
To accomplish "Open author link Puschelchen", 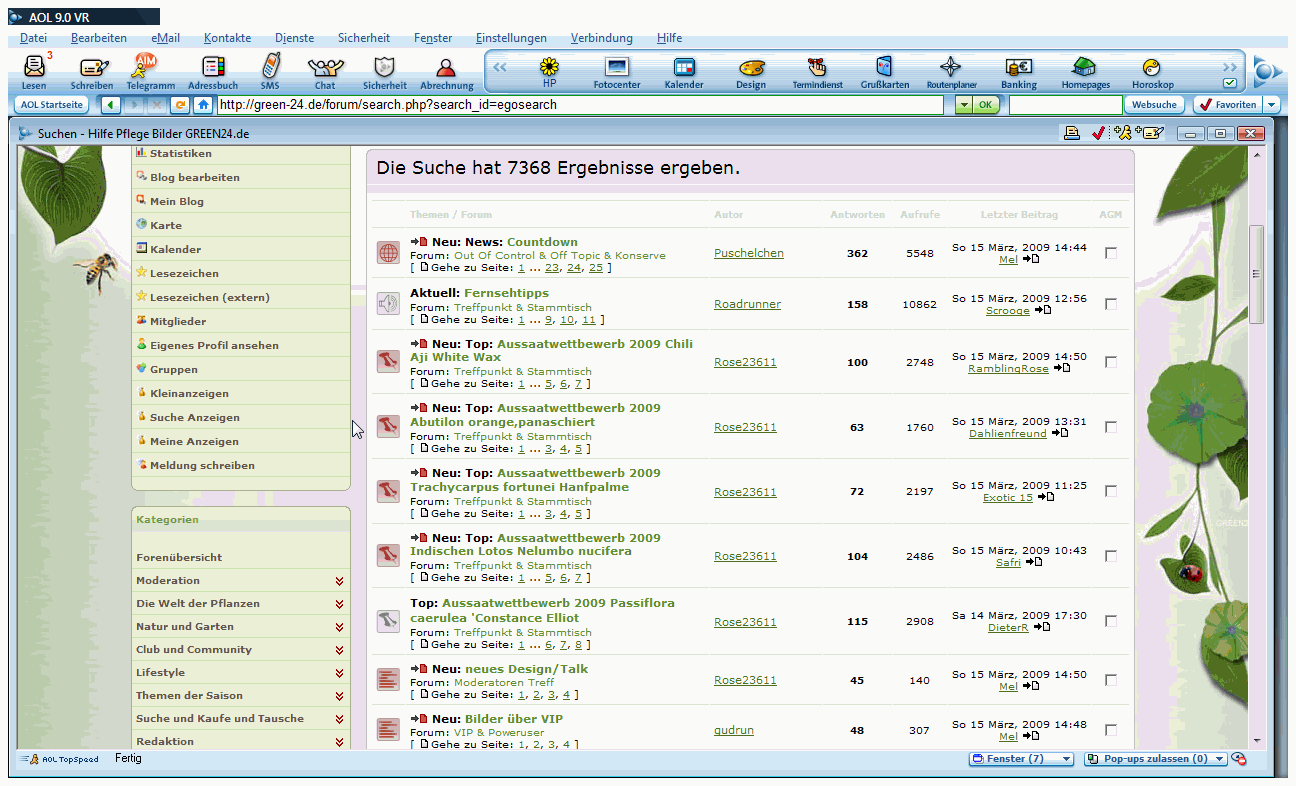I will point(748,253).
